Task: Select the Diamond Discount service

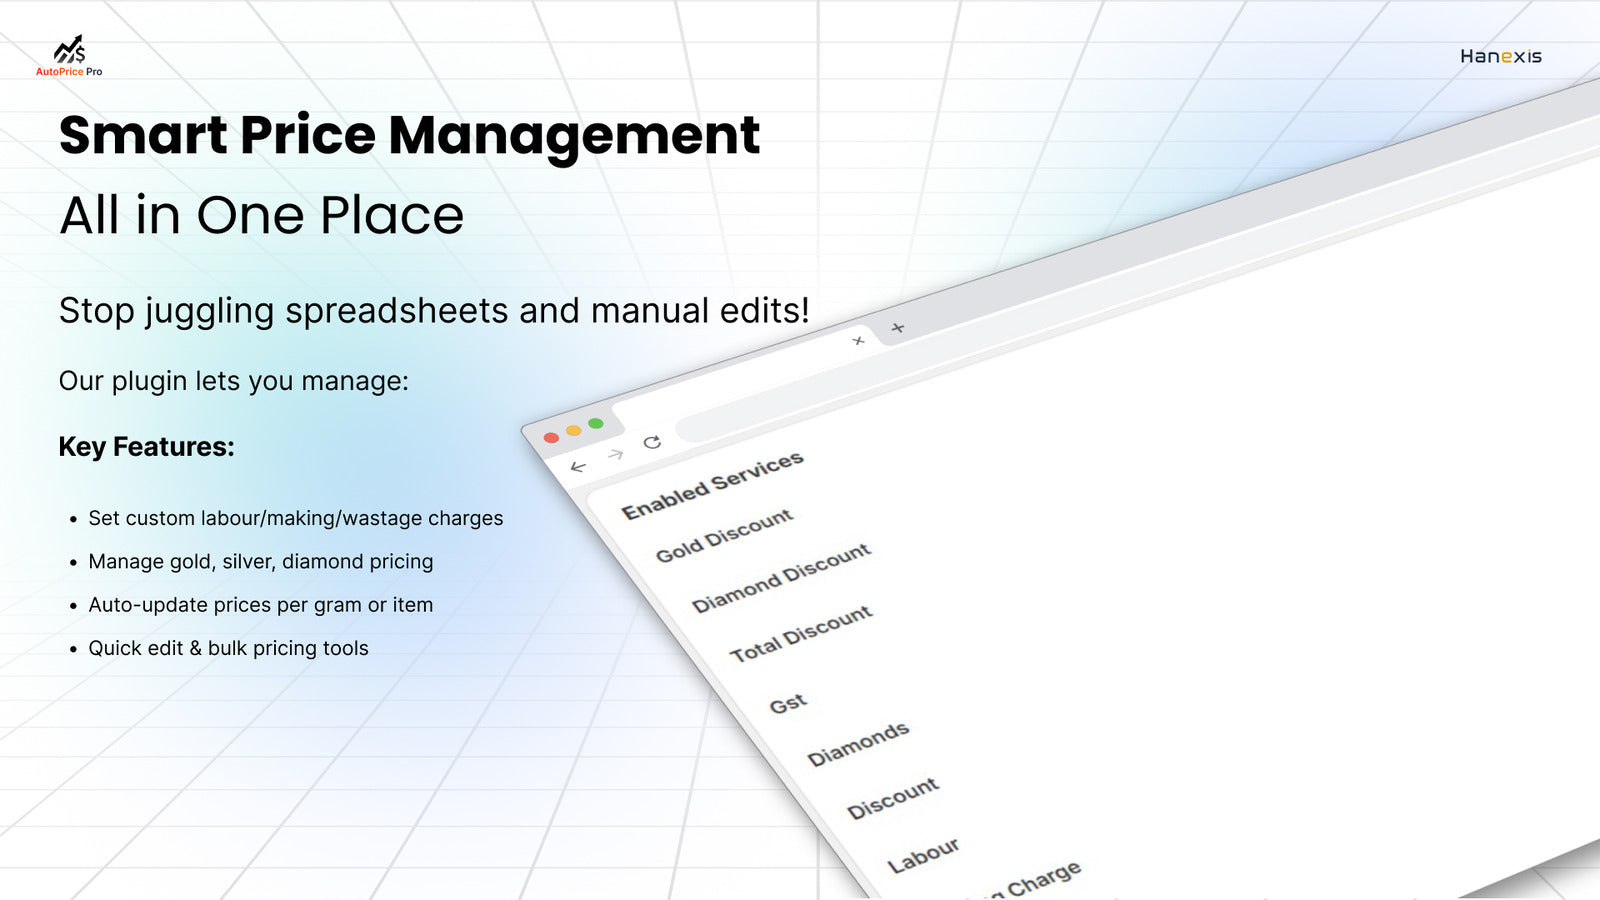Action: (x=781, y=578)
